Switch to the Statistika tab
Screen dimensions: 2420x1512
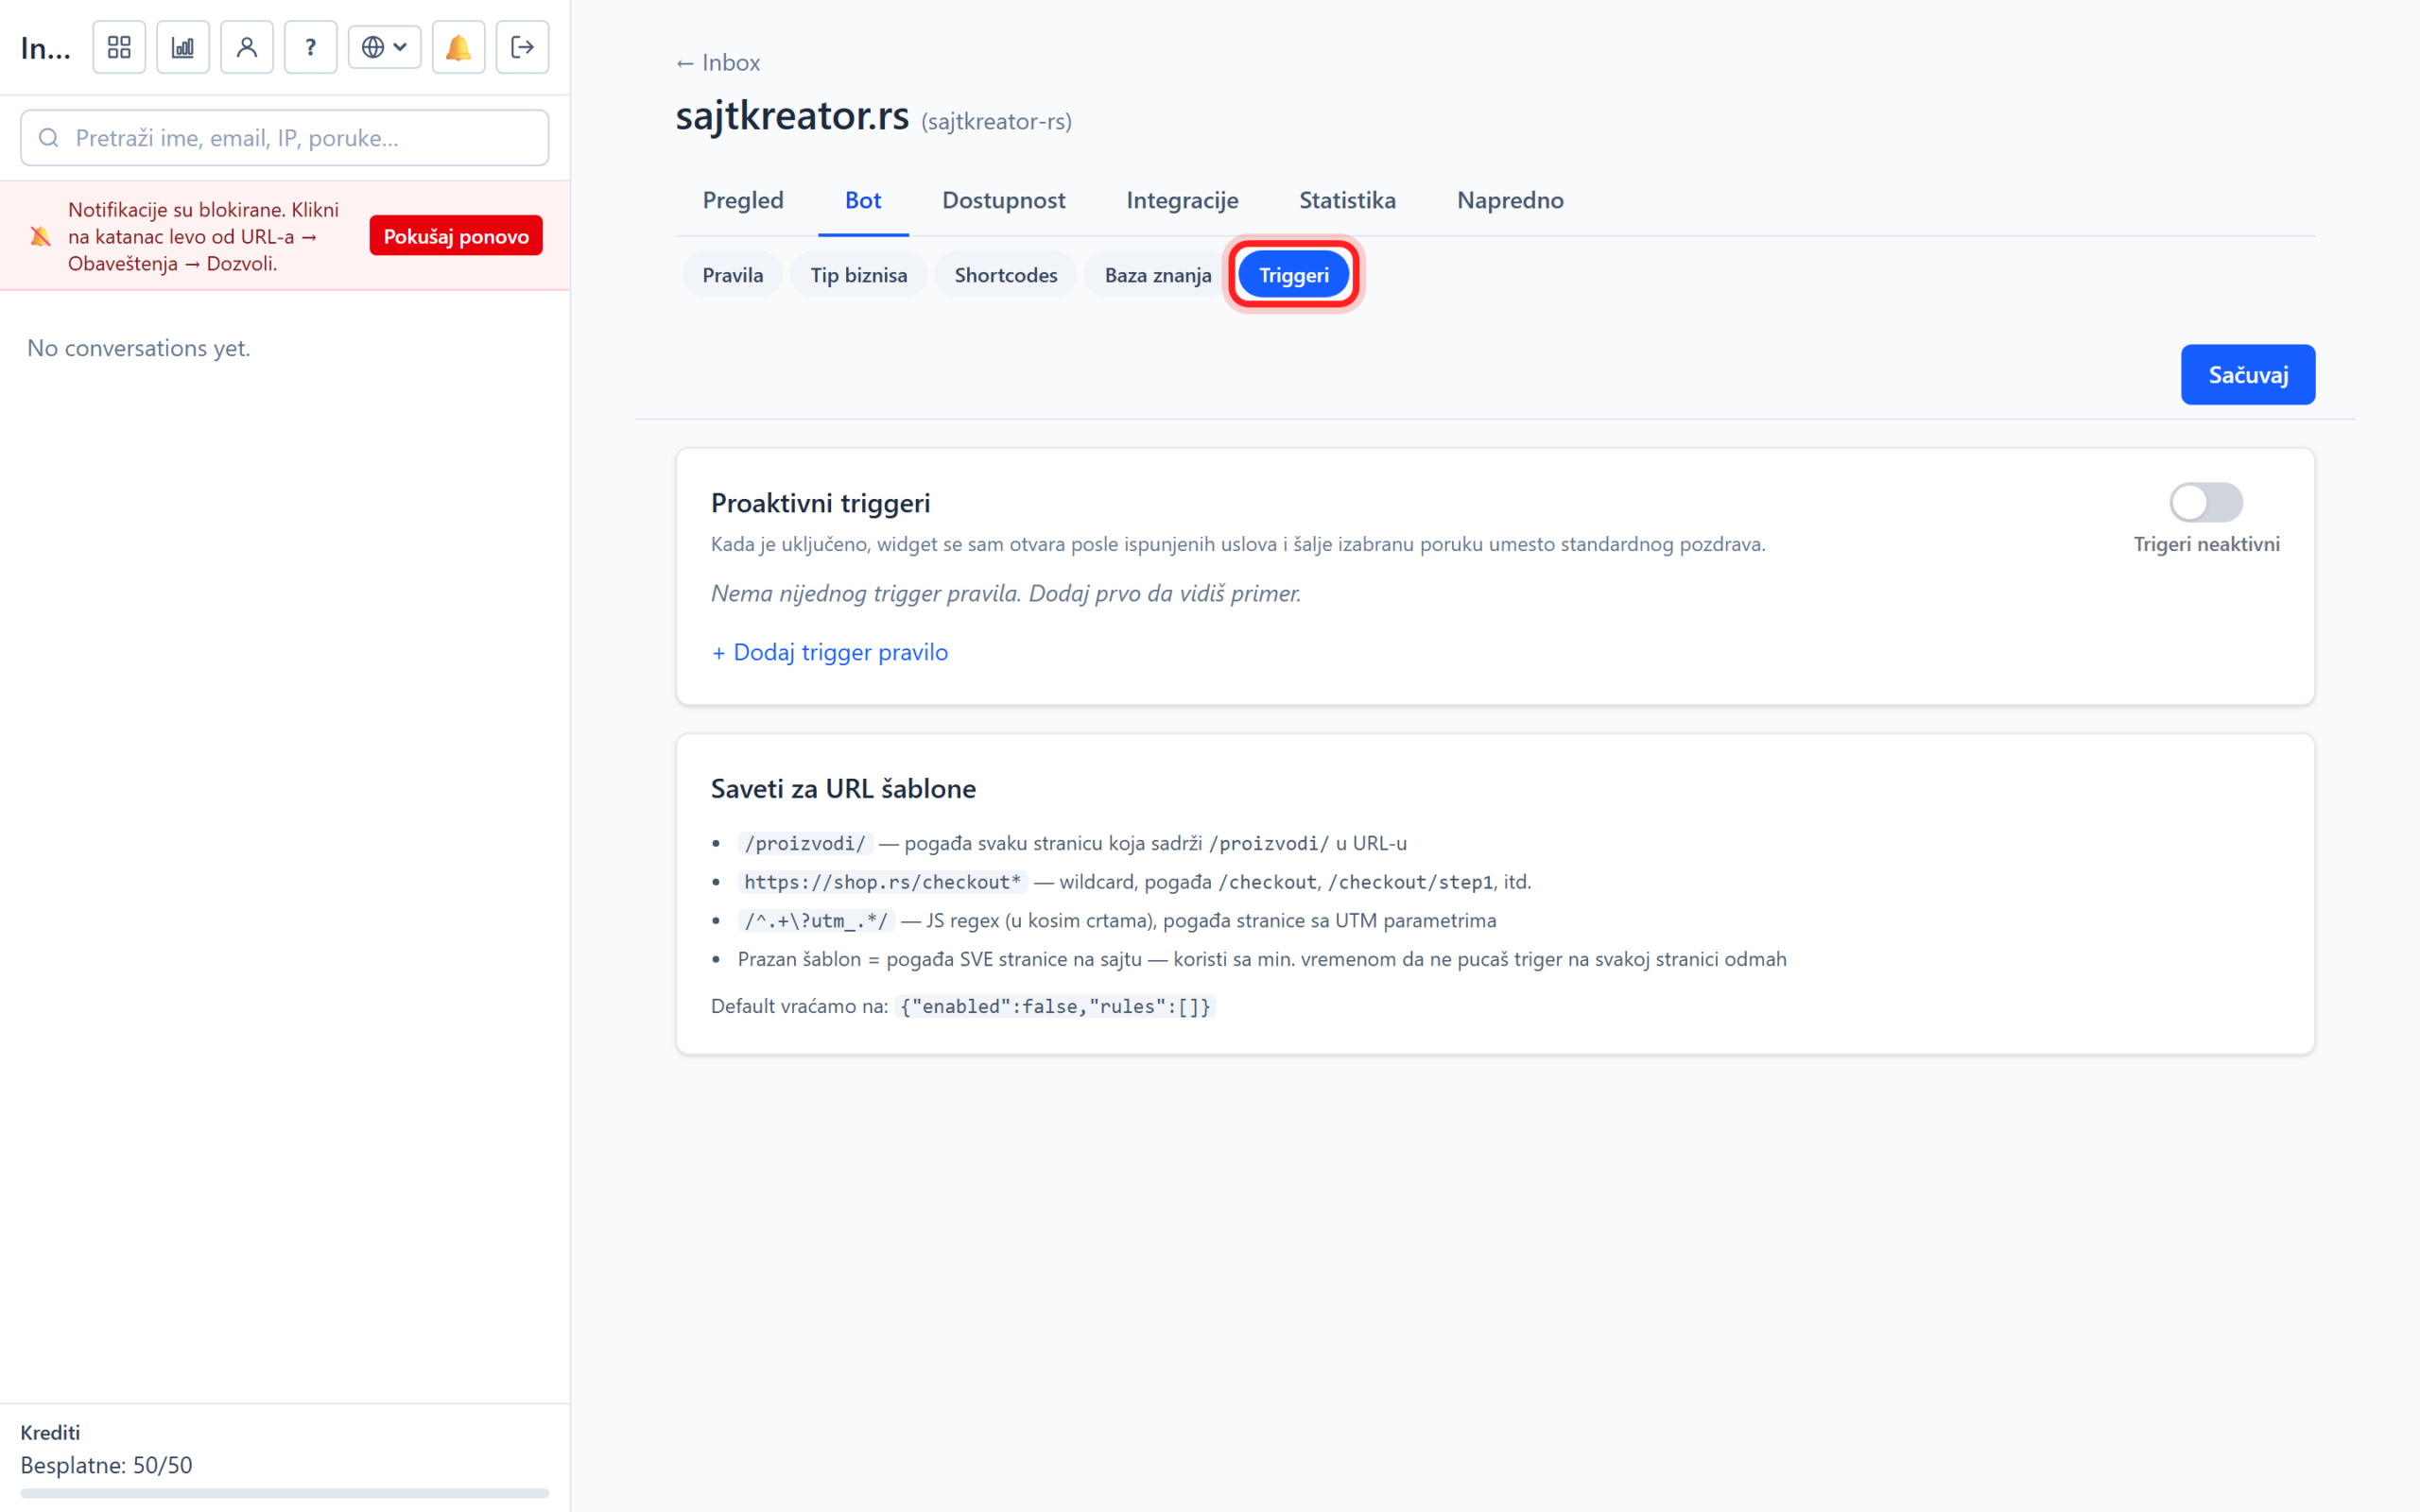point(1347,200)
